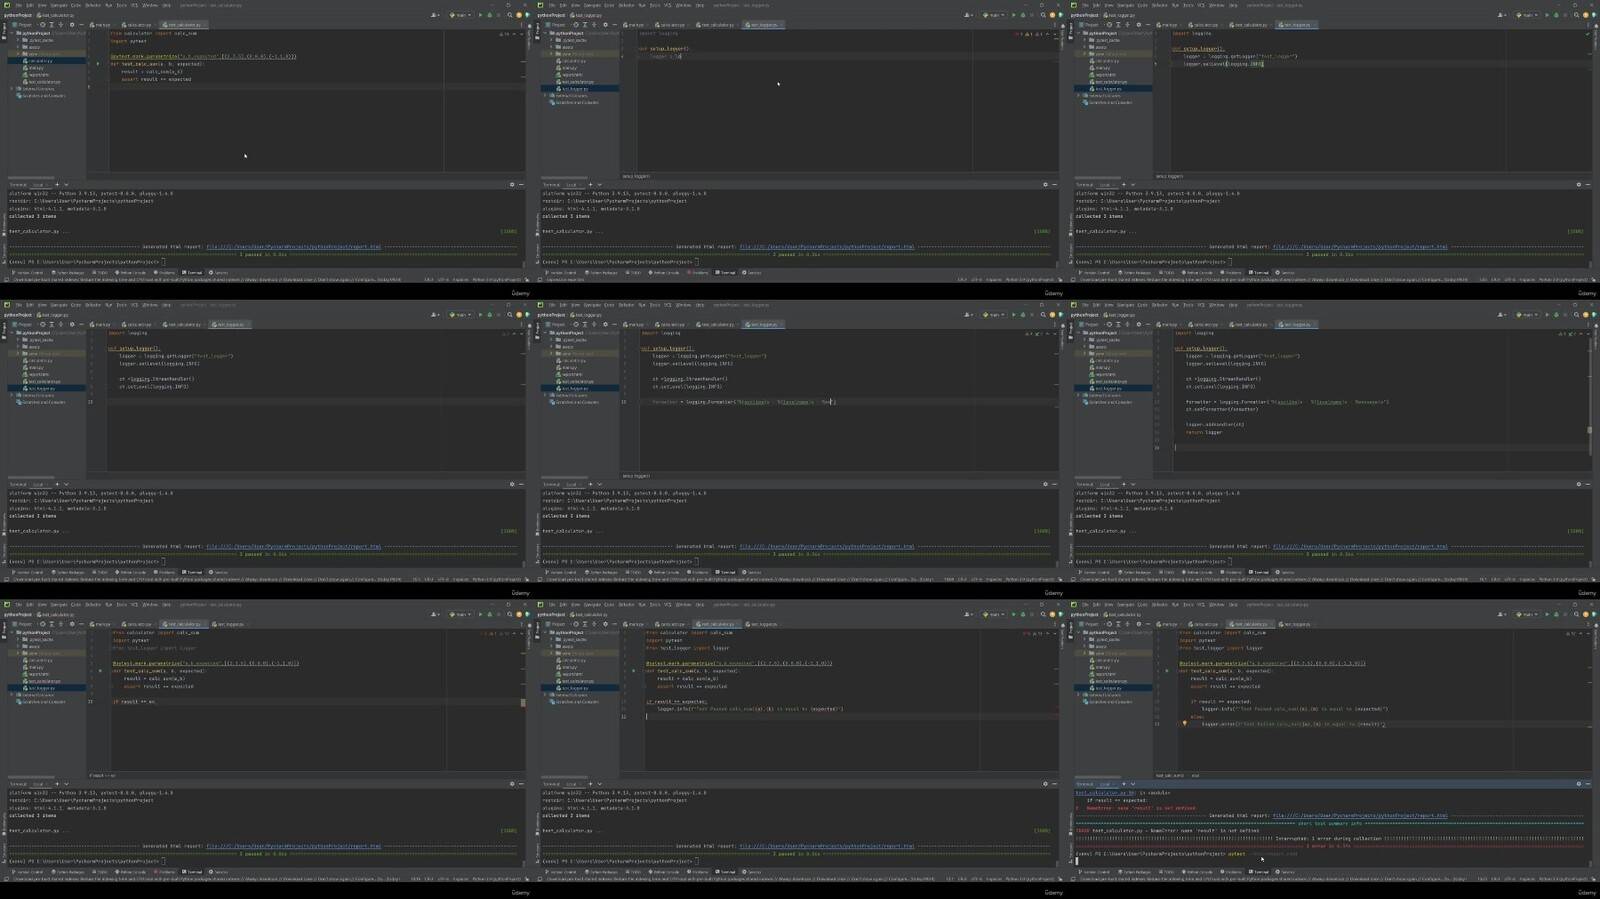This screenshot has width=1600, height=899.
Task: Collapse the venv folder in bottom-right frame
Action: coord(1086,653)
